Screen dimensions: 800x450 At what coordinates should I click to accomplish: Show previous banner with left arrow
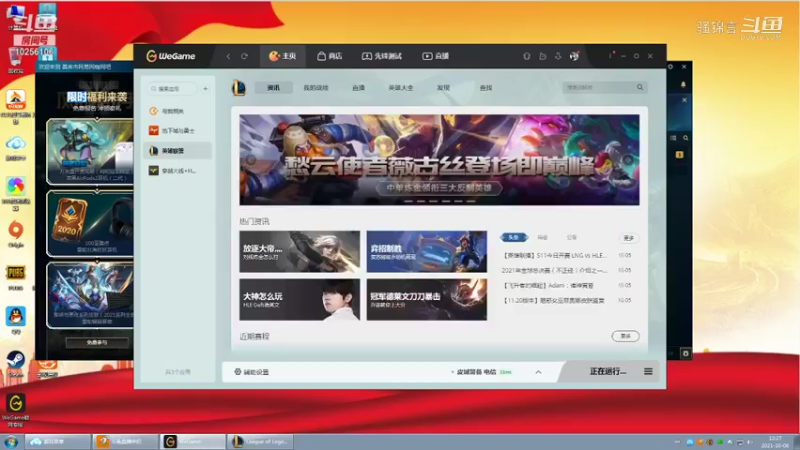pyautogui.click(x=251, y=160)
